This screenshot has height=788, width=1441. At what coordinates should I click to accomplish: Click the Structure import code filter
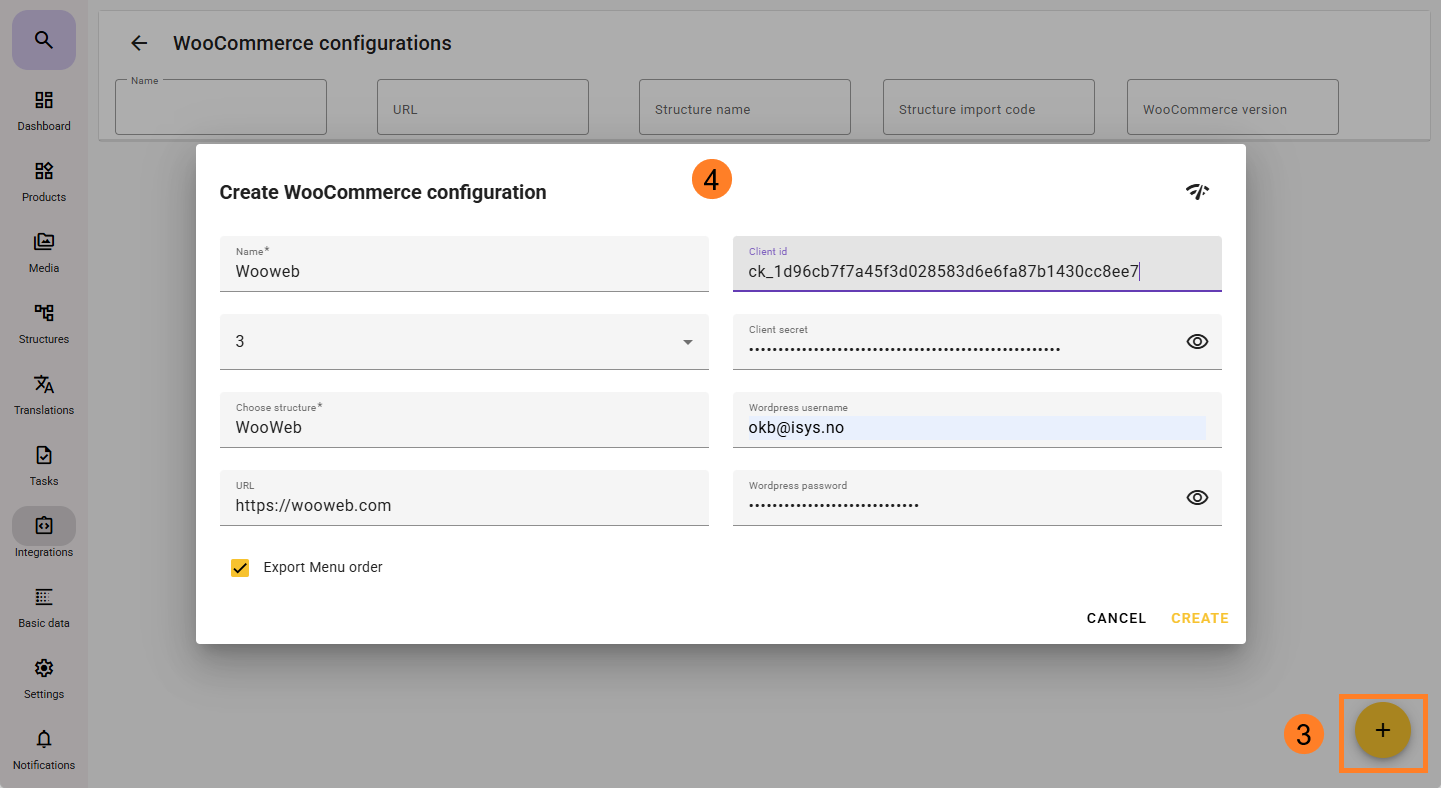[989, 107]
